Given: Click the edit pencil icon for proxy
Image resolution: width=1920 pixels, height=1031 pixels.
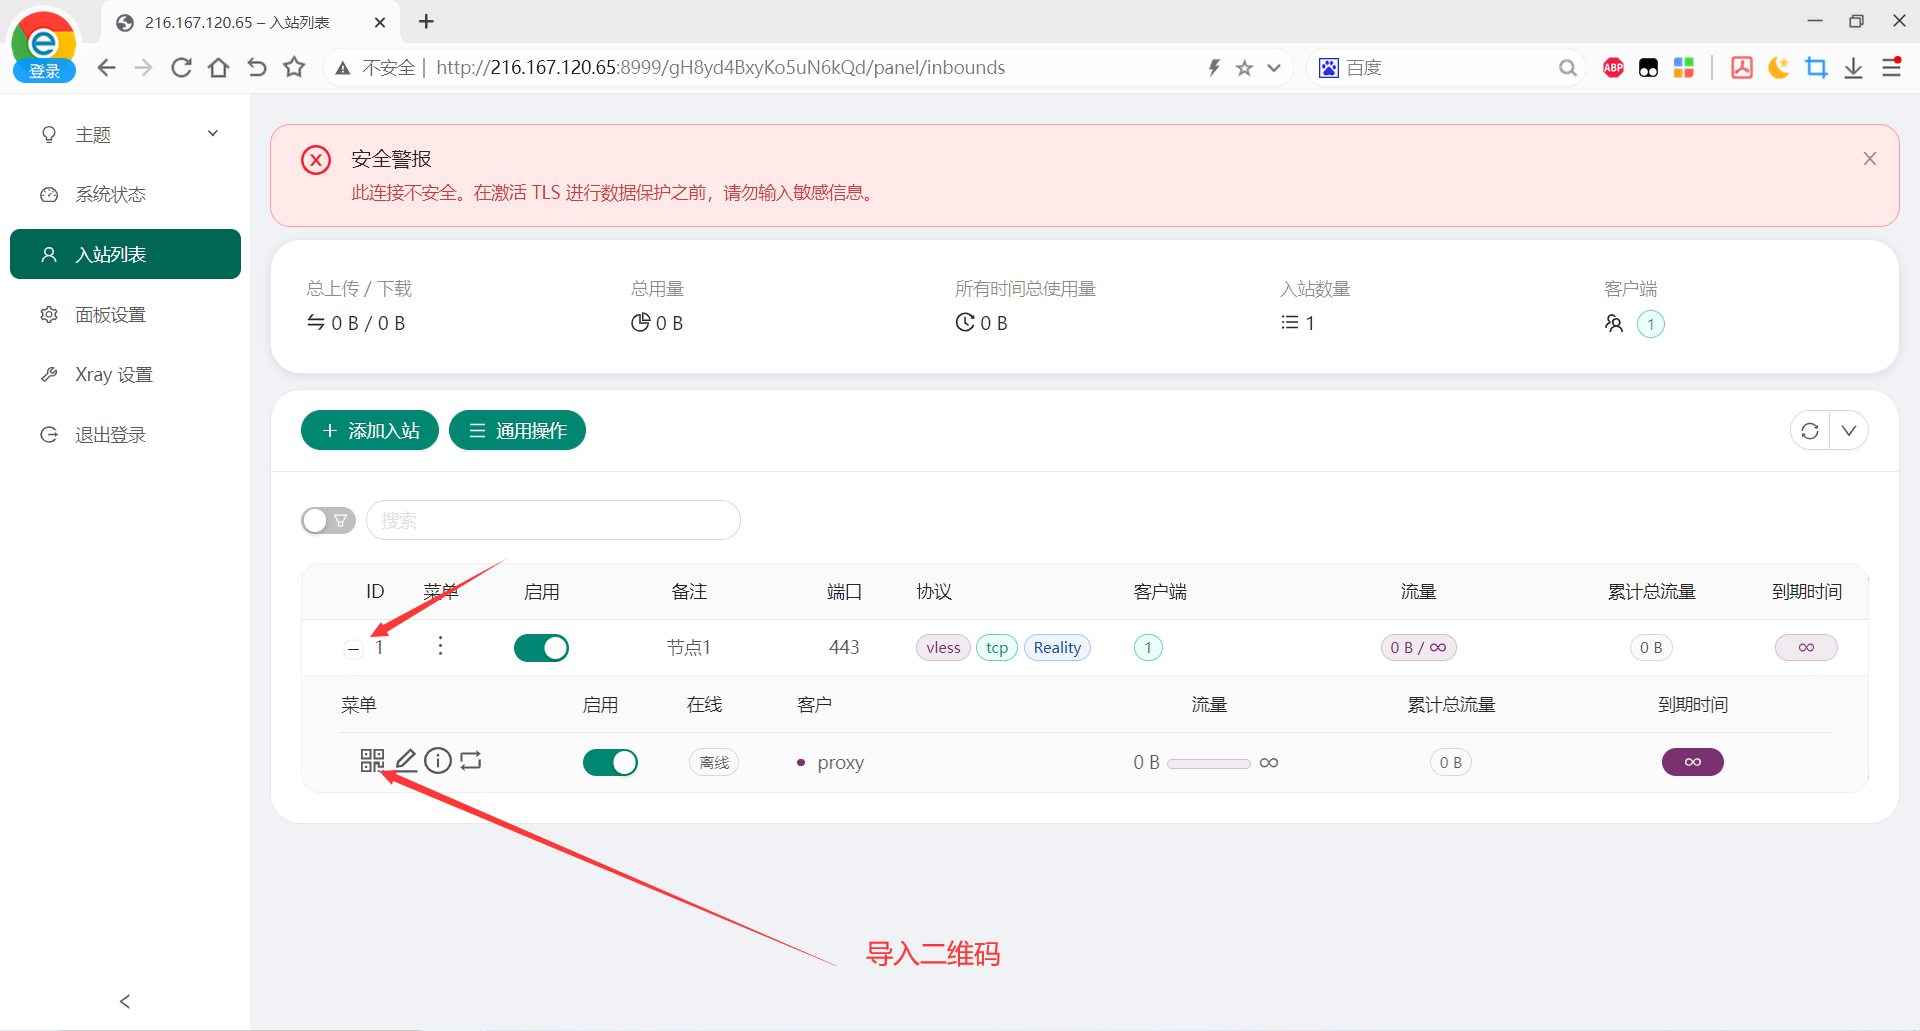Looking at the screenshot, I should click(x=405, y=761).
